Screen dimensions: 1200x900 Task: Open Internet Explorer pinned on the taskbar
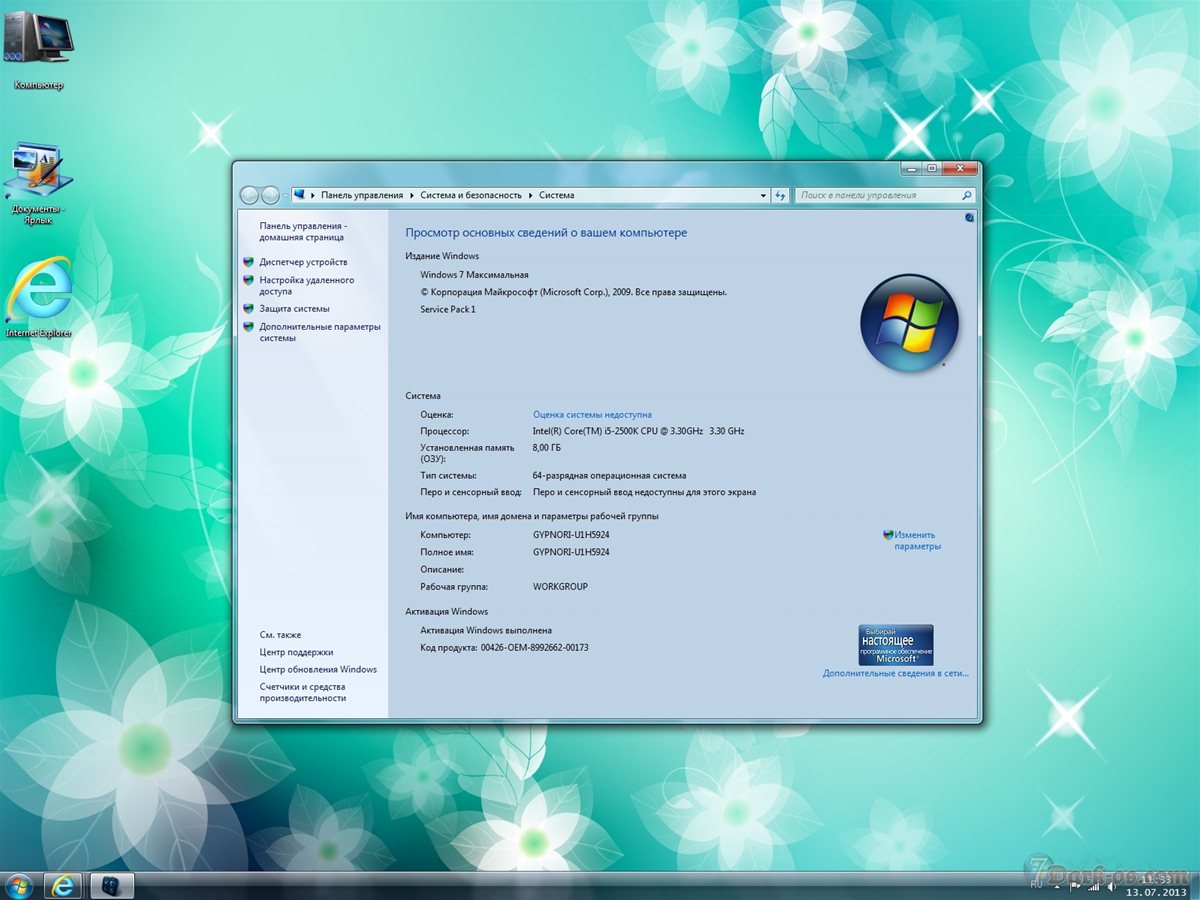point(65,885)
